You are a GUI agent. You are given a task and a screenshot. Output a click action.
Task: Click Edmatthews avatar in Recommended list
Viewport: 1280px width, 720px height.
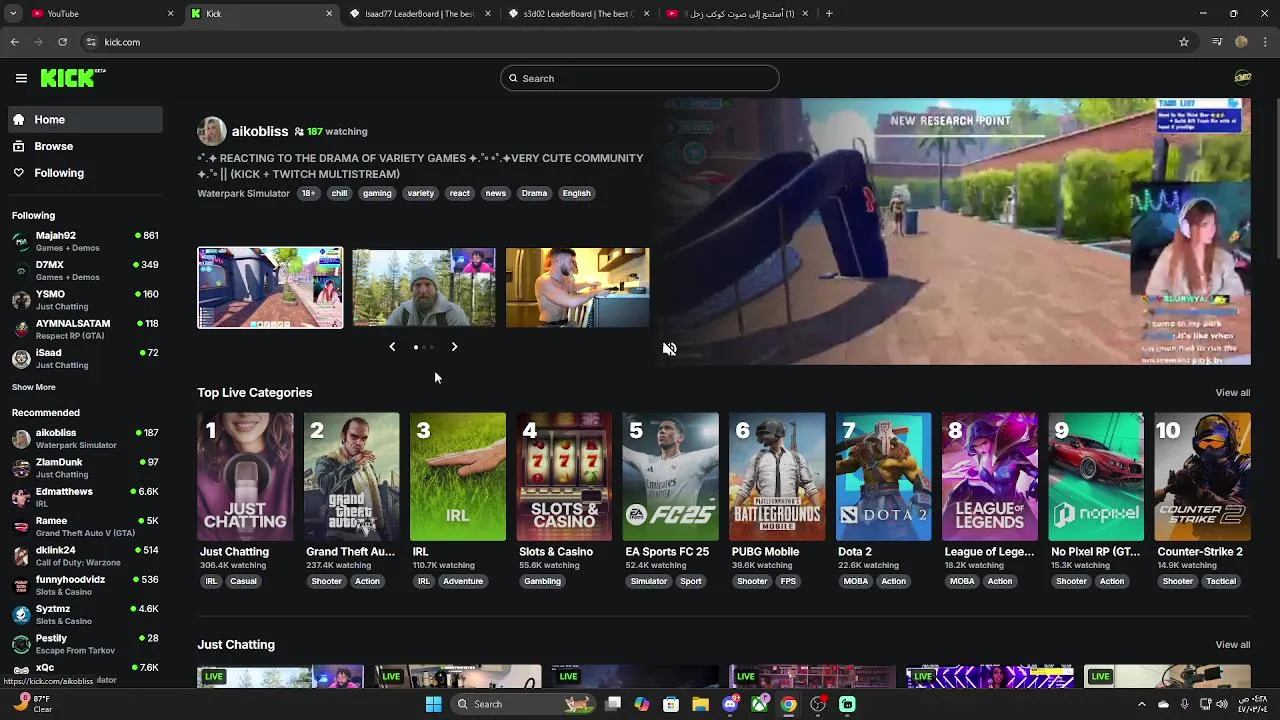tap(21, 497)
